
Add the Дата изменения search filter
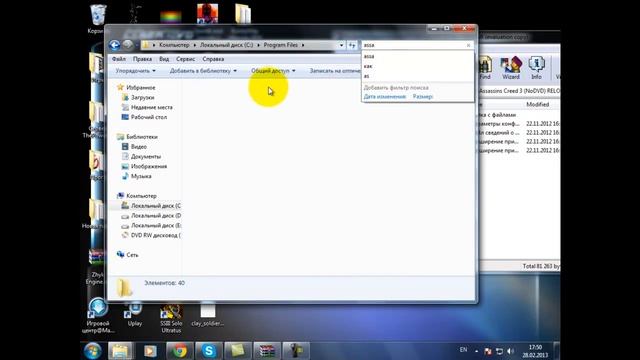point(384,97)
